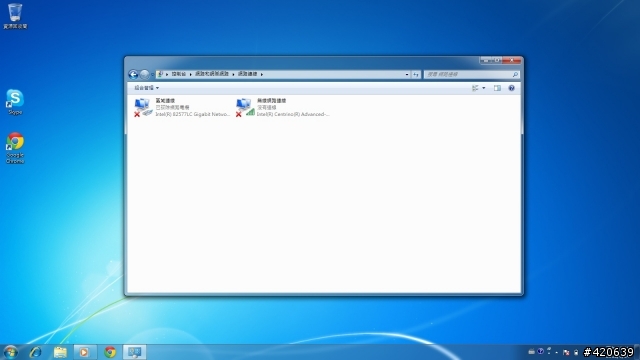Click the keyboard tray icon
Viewport: 640px width, 360px height.
click(531, 351)
